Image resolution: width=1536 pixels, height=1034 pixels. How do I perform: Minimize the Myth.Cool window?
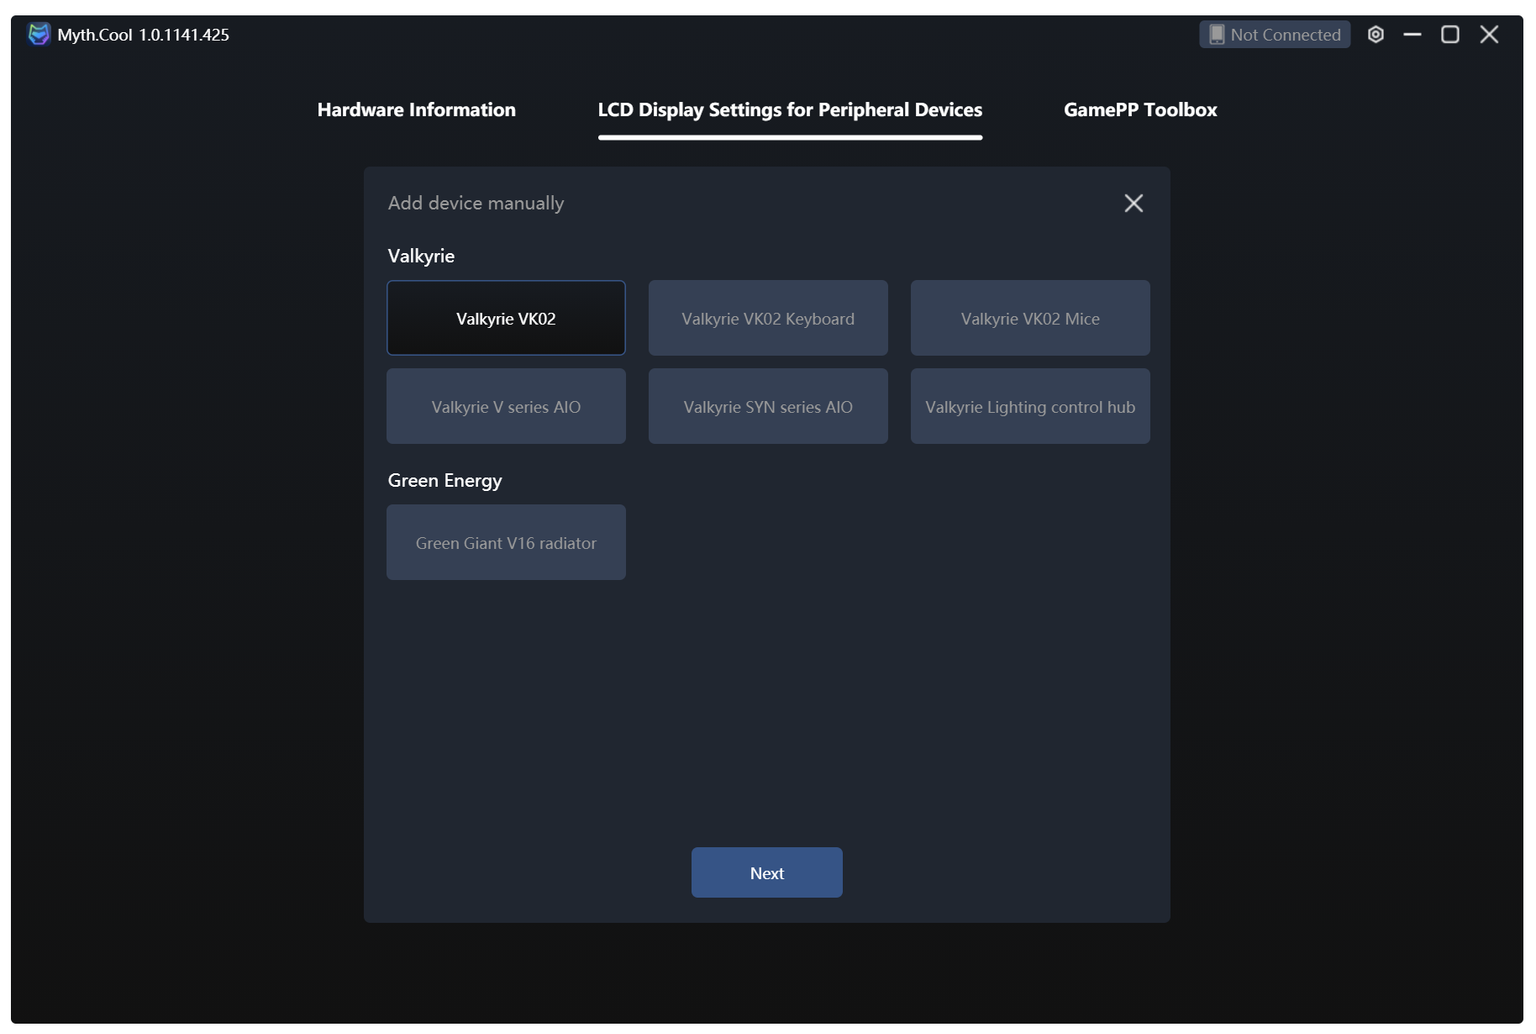point(1412,34)
